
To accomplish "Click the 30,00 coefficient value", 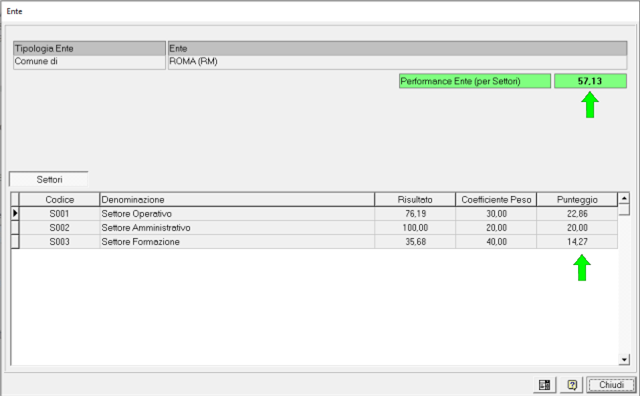I will (496, 214).
